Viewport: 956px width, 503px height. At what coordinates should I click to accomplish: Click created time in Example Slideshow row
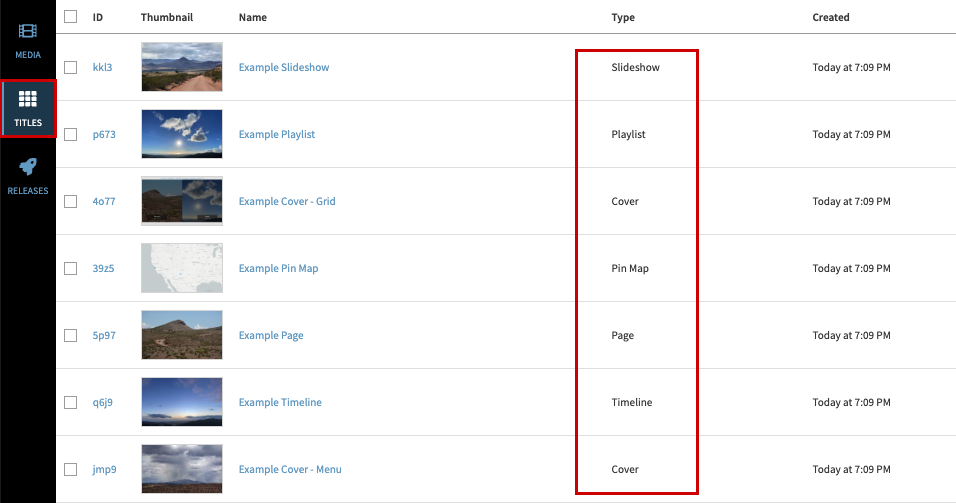tap(851, 67)
